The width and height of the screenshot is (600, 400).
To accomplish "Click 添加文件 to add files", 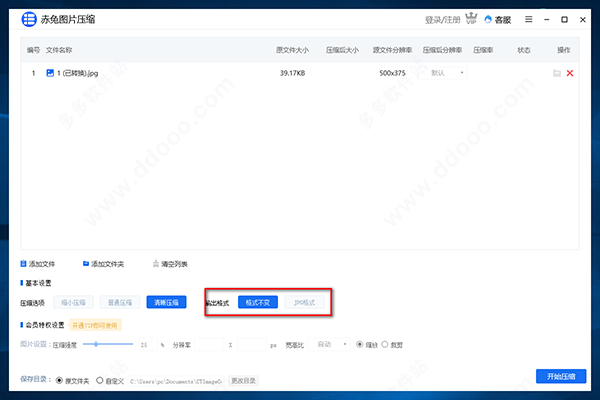I will 38,264.
